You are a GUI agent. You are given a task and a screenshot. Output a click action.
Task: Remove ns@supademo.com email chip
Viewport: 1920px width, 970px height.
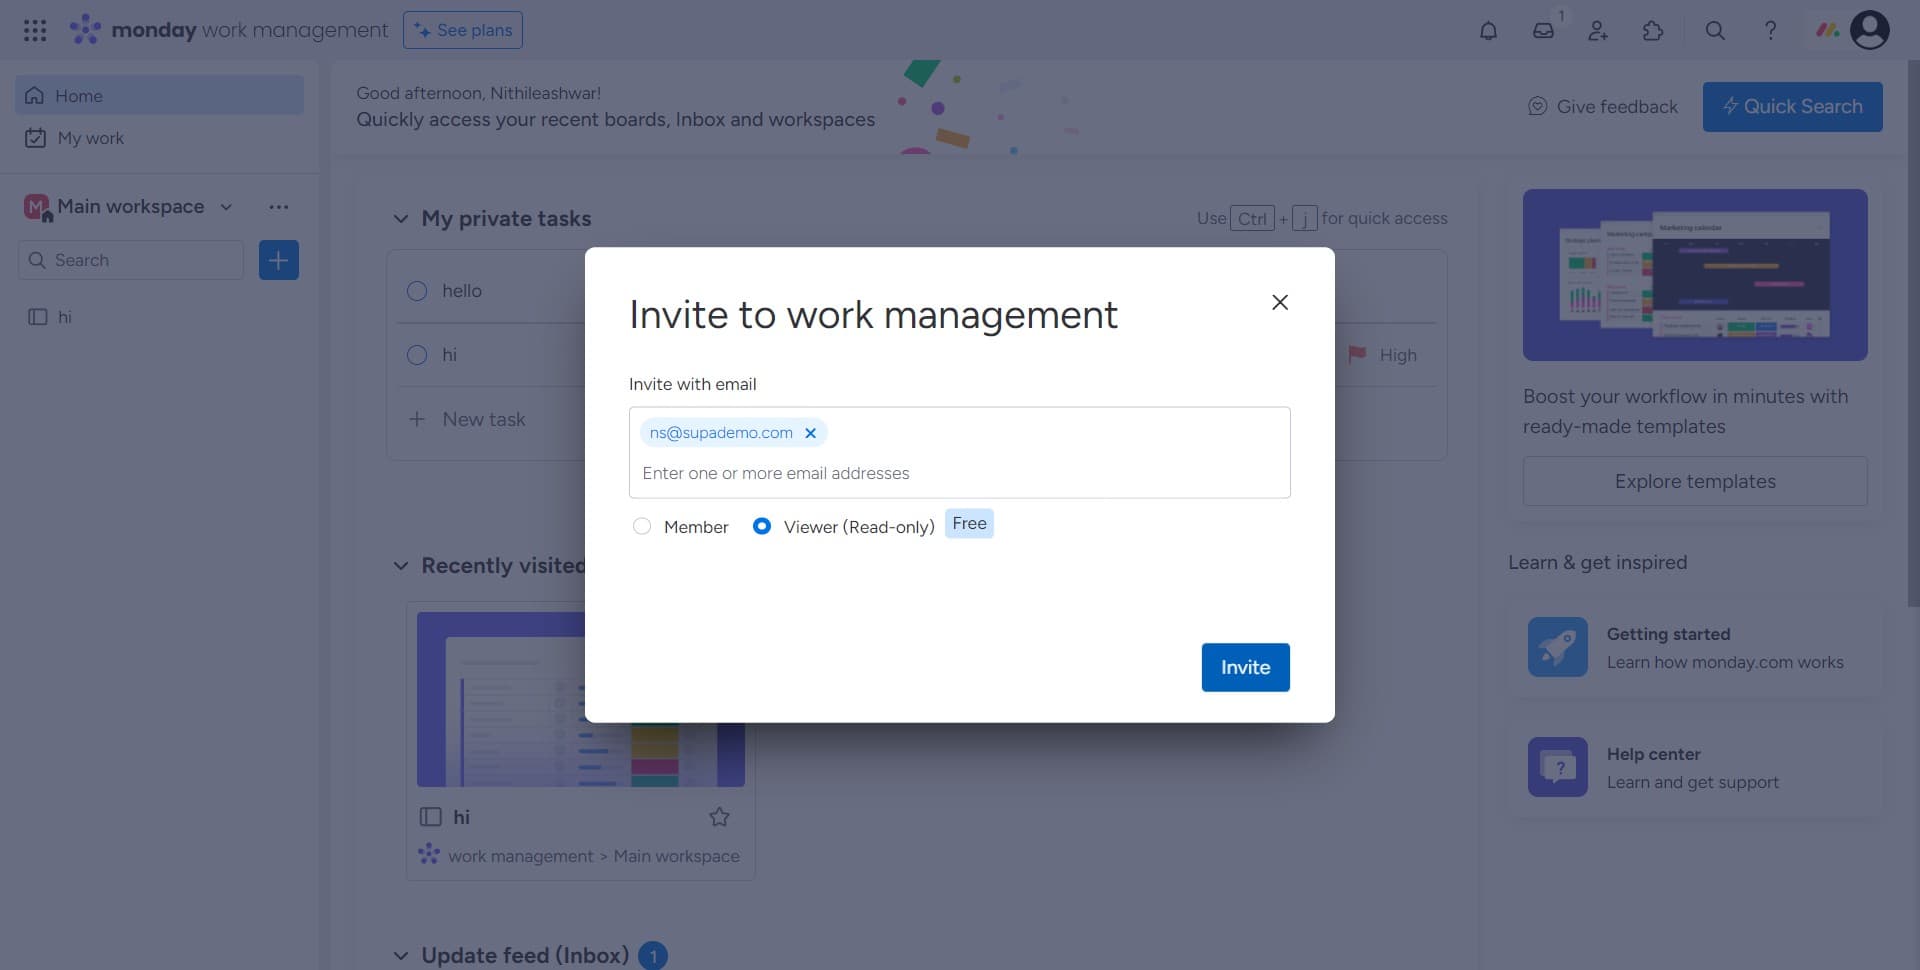[x=811, y=432]
